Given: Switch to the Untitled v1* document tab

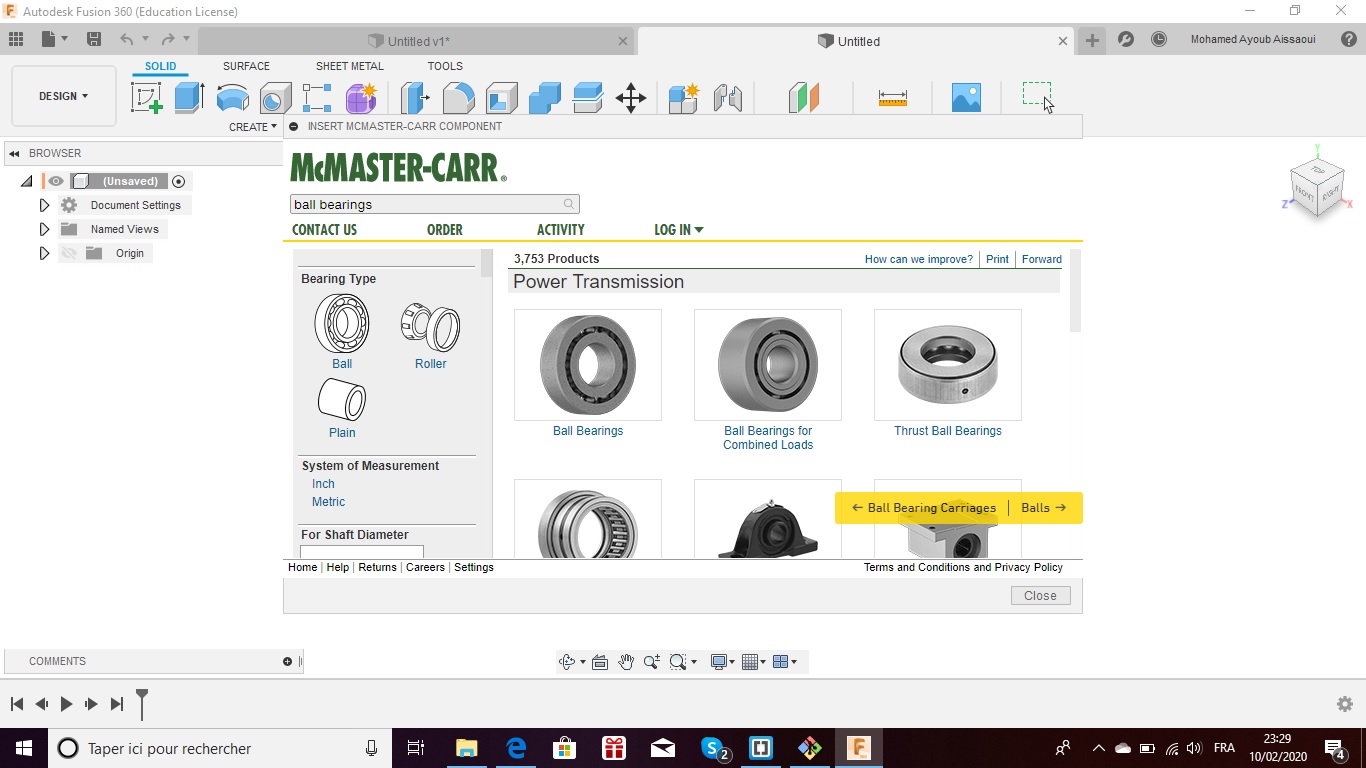Looking at the screenshot, I should pos(416,41).
